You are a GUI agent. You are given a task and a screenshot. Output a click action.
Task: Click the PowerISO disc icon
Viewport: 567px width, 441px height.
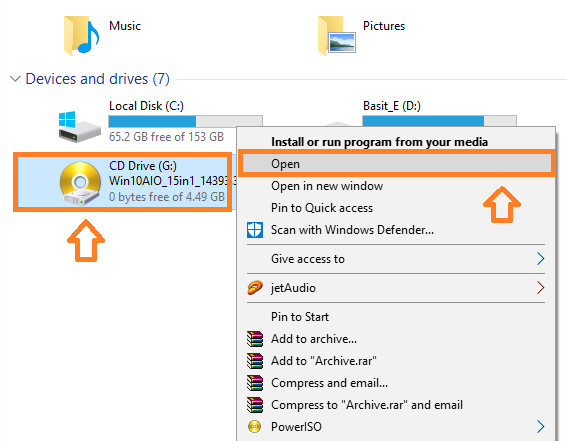[x=255, y=427]
